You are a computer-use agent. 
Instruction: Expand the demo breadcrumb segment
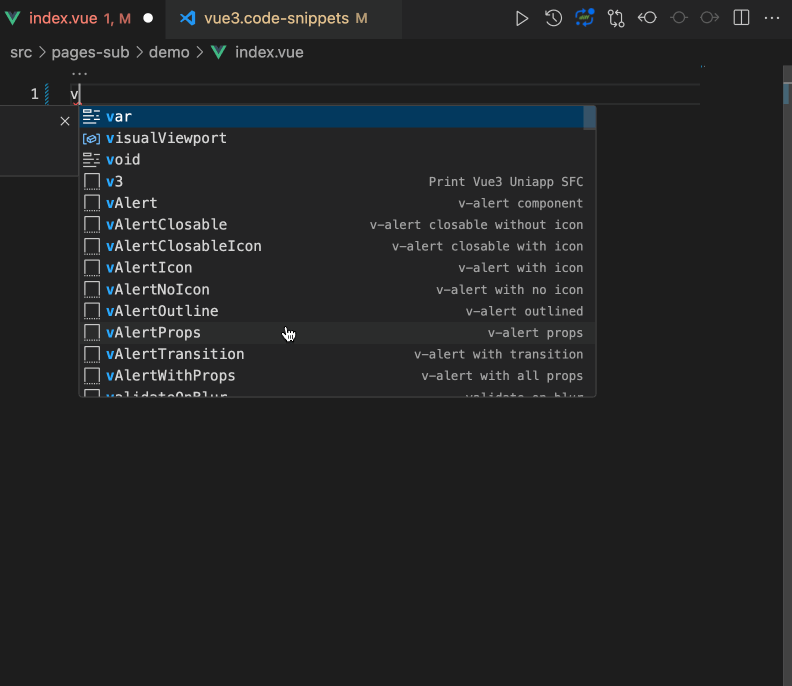169,52
